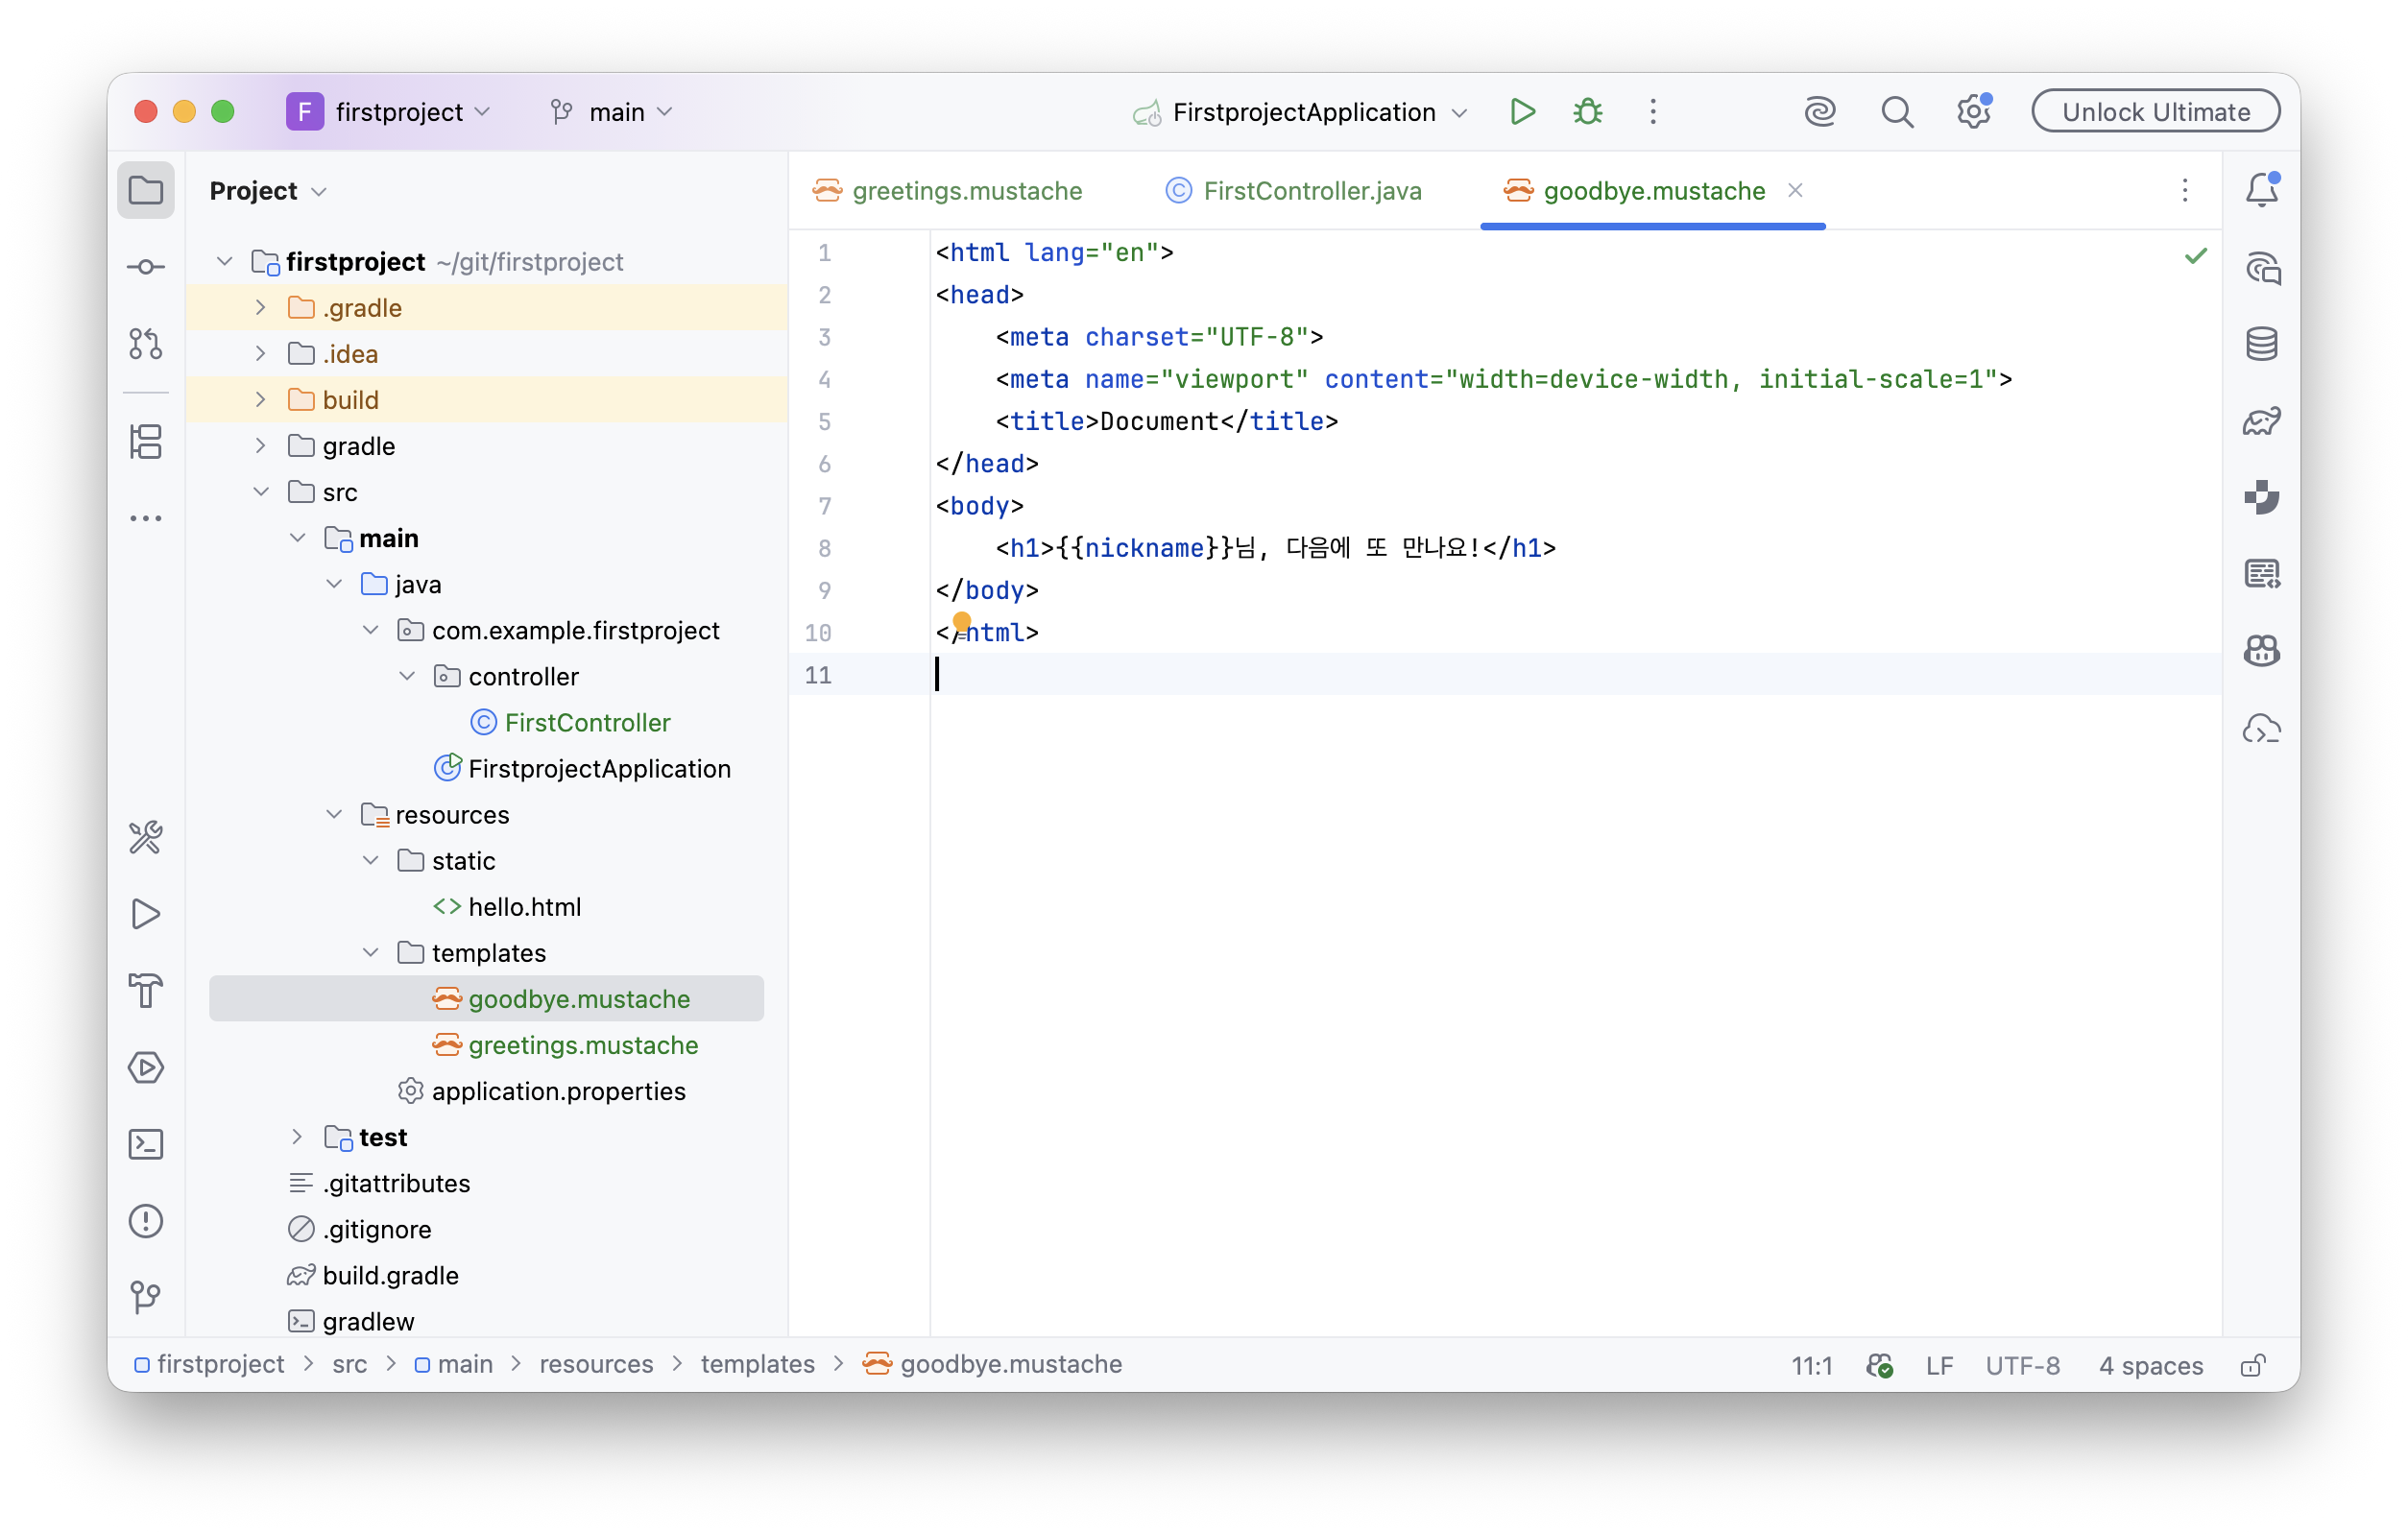The height and width of the screenshot is (1534, 2408).
Task: Open the Commit tool window
Action: point(146,267)
